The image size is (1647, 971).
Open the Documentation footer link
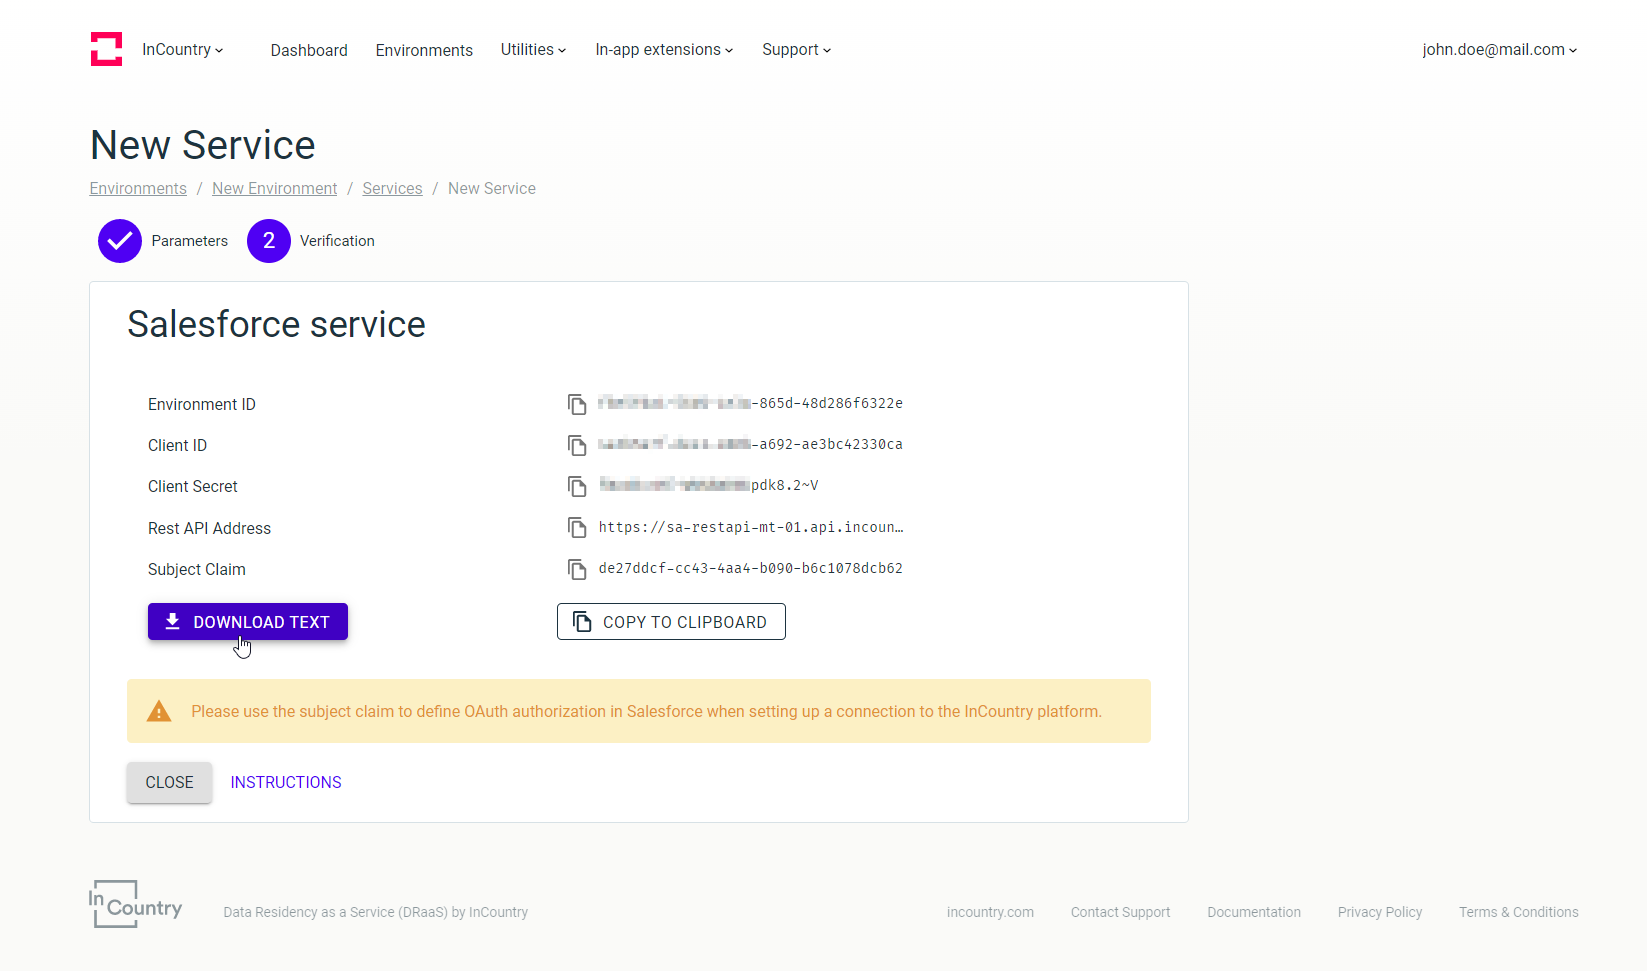click(x=1254, y=912)
